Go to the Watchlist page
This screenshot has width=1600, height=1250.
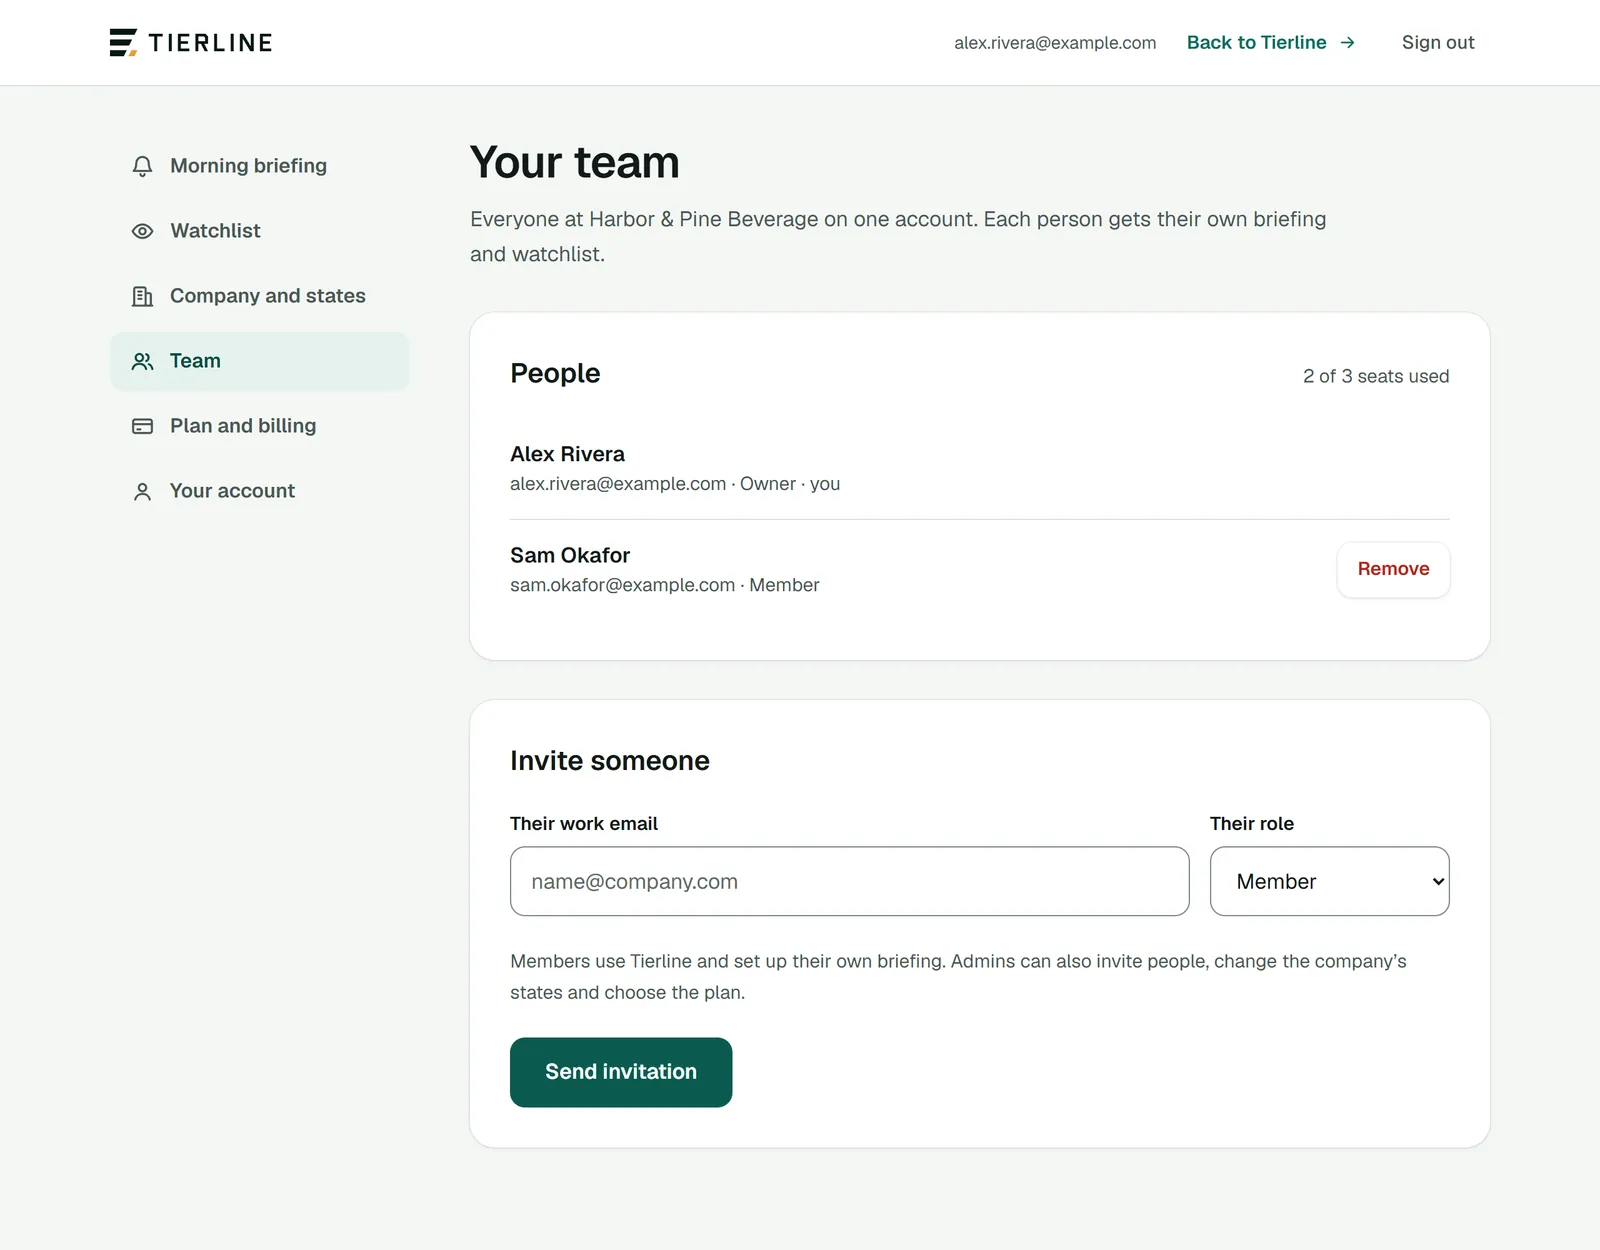pyautogui.click(x=260, y=231)
